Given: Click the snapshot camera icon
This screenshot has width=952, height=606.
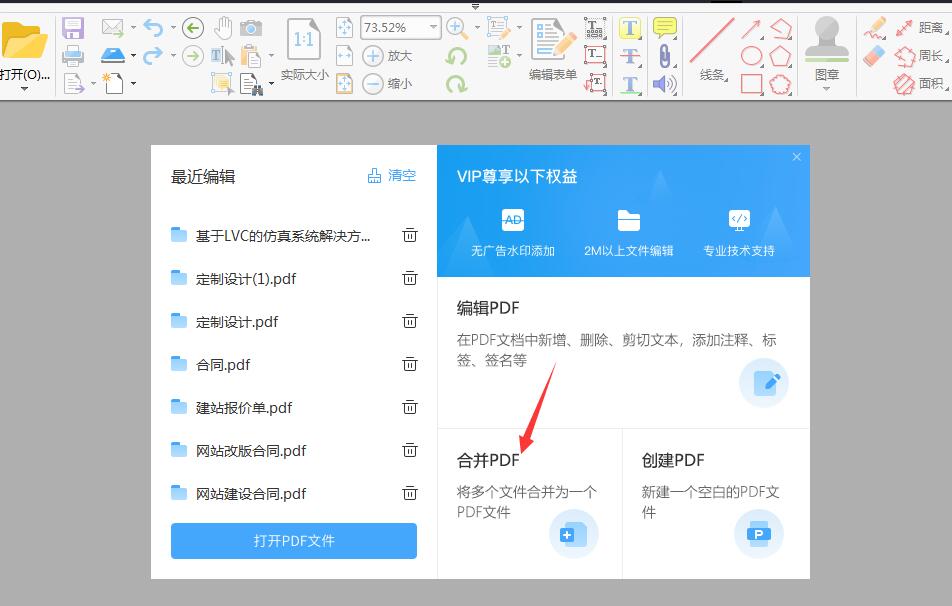Looking at the screenshot, I should click(x=251, y=28).
